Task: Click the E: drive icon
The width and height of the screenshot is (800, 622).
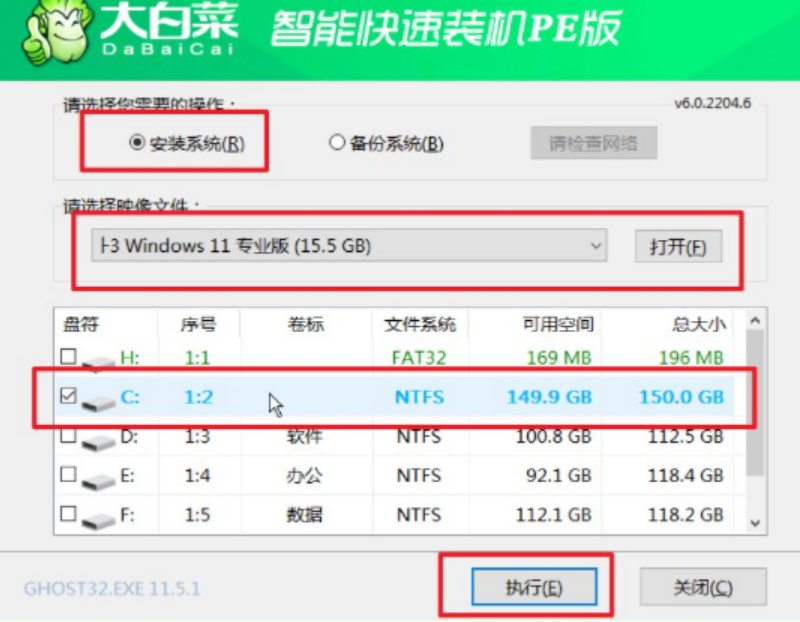Action: (98, 481)
